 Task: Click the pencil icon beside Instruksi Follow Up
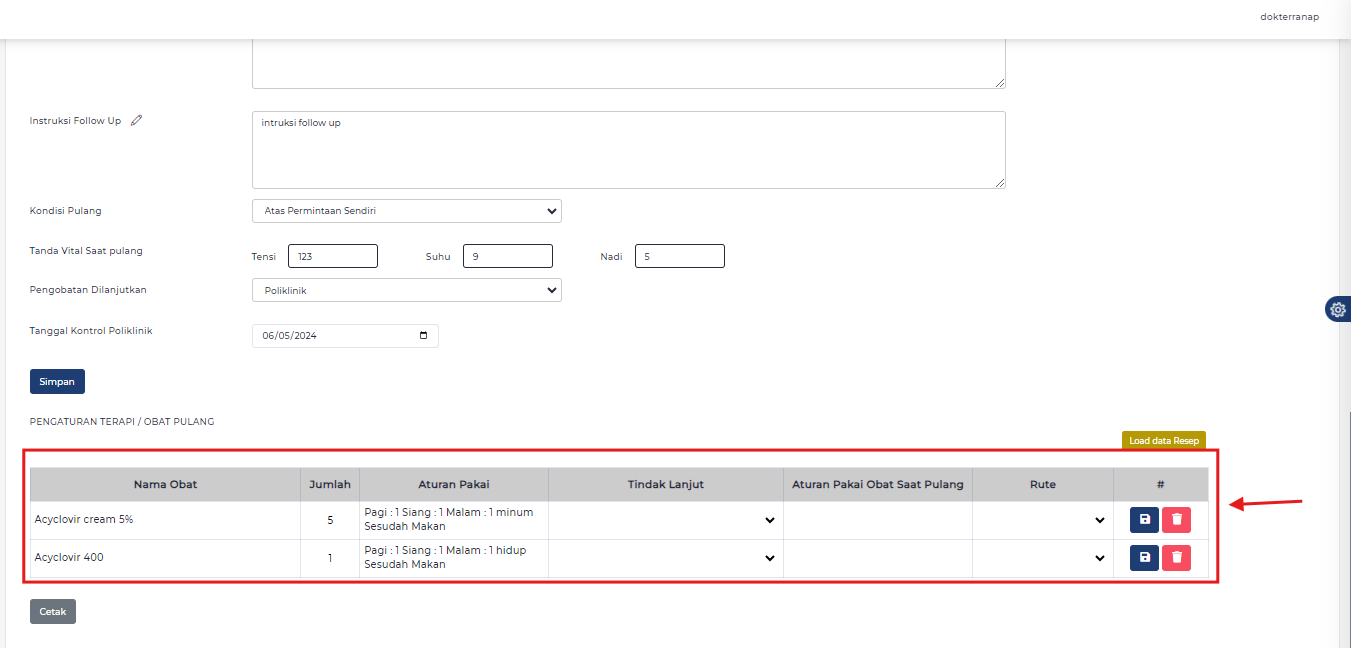(137, 121)
